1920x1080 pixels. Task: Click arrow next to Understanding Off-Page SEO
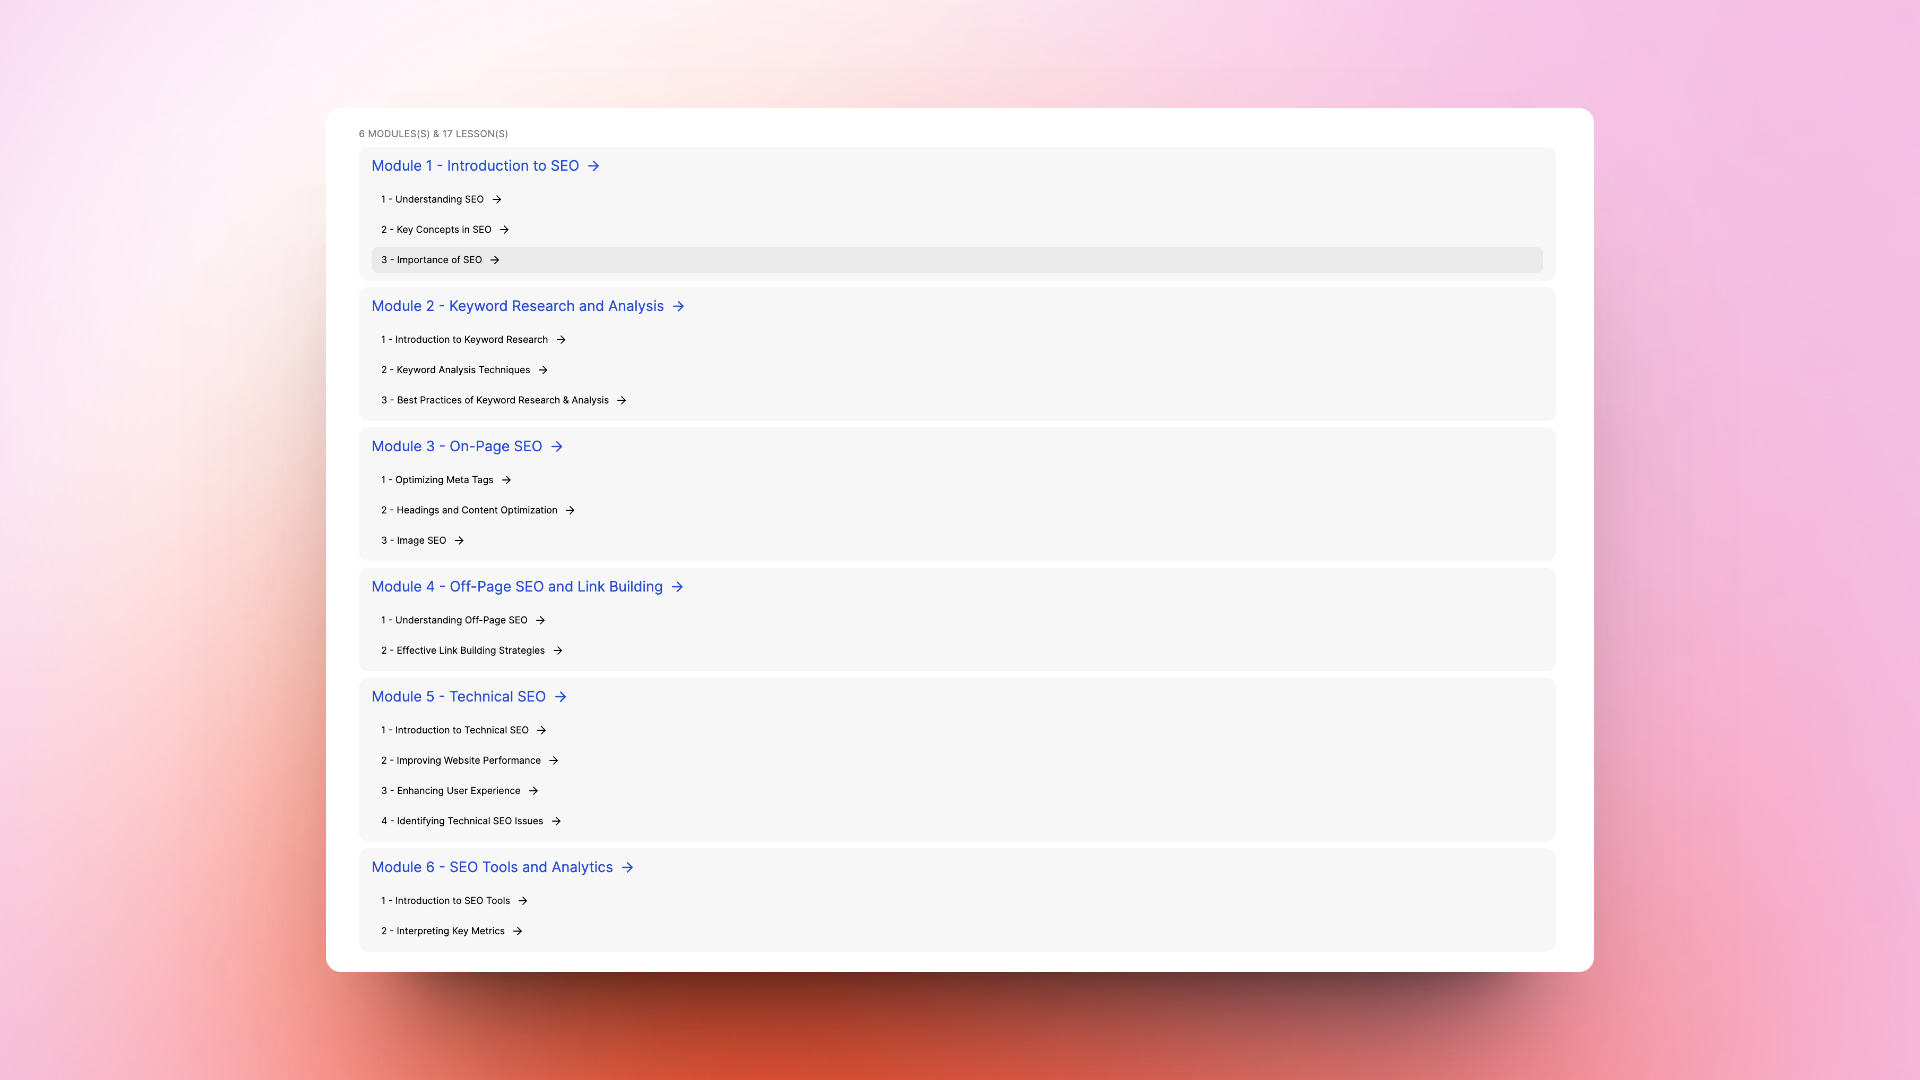[540, 620]
